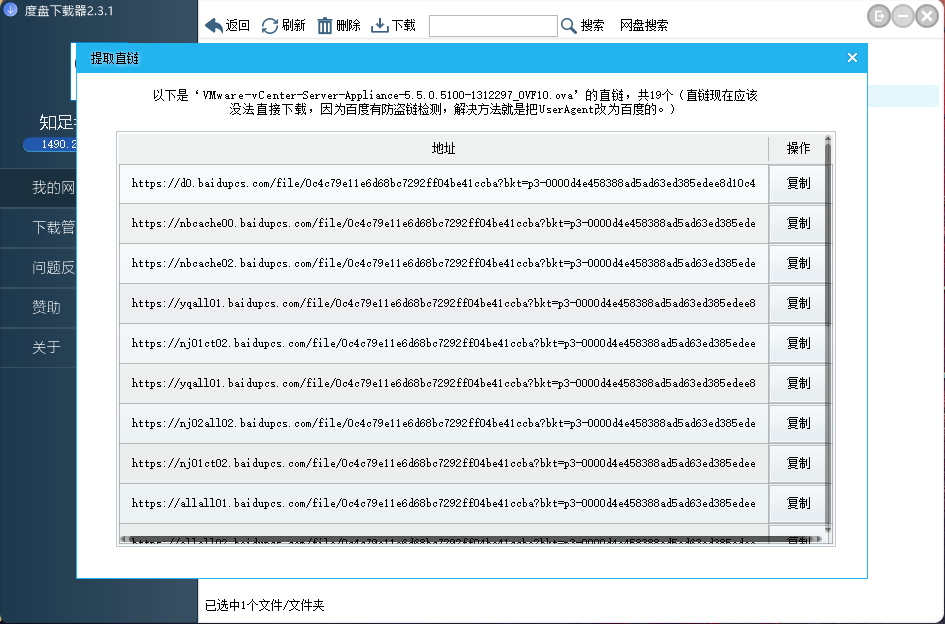Click the storage usage bar showing 1490

coord(50,144)
